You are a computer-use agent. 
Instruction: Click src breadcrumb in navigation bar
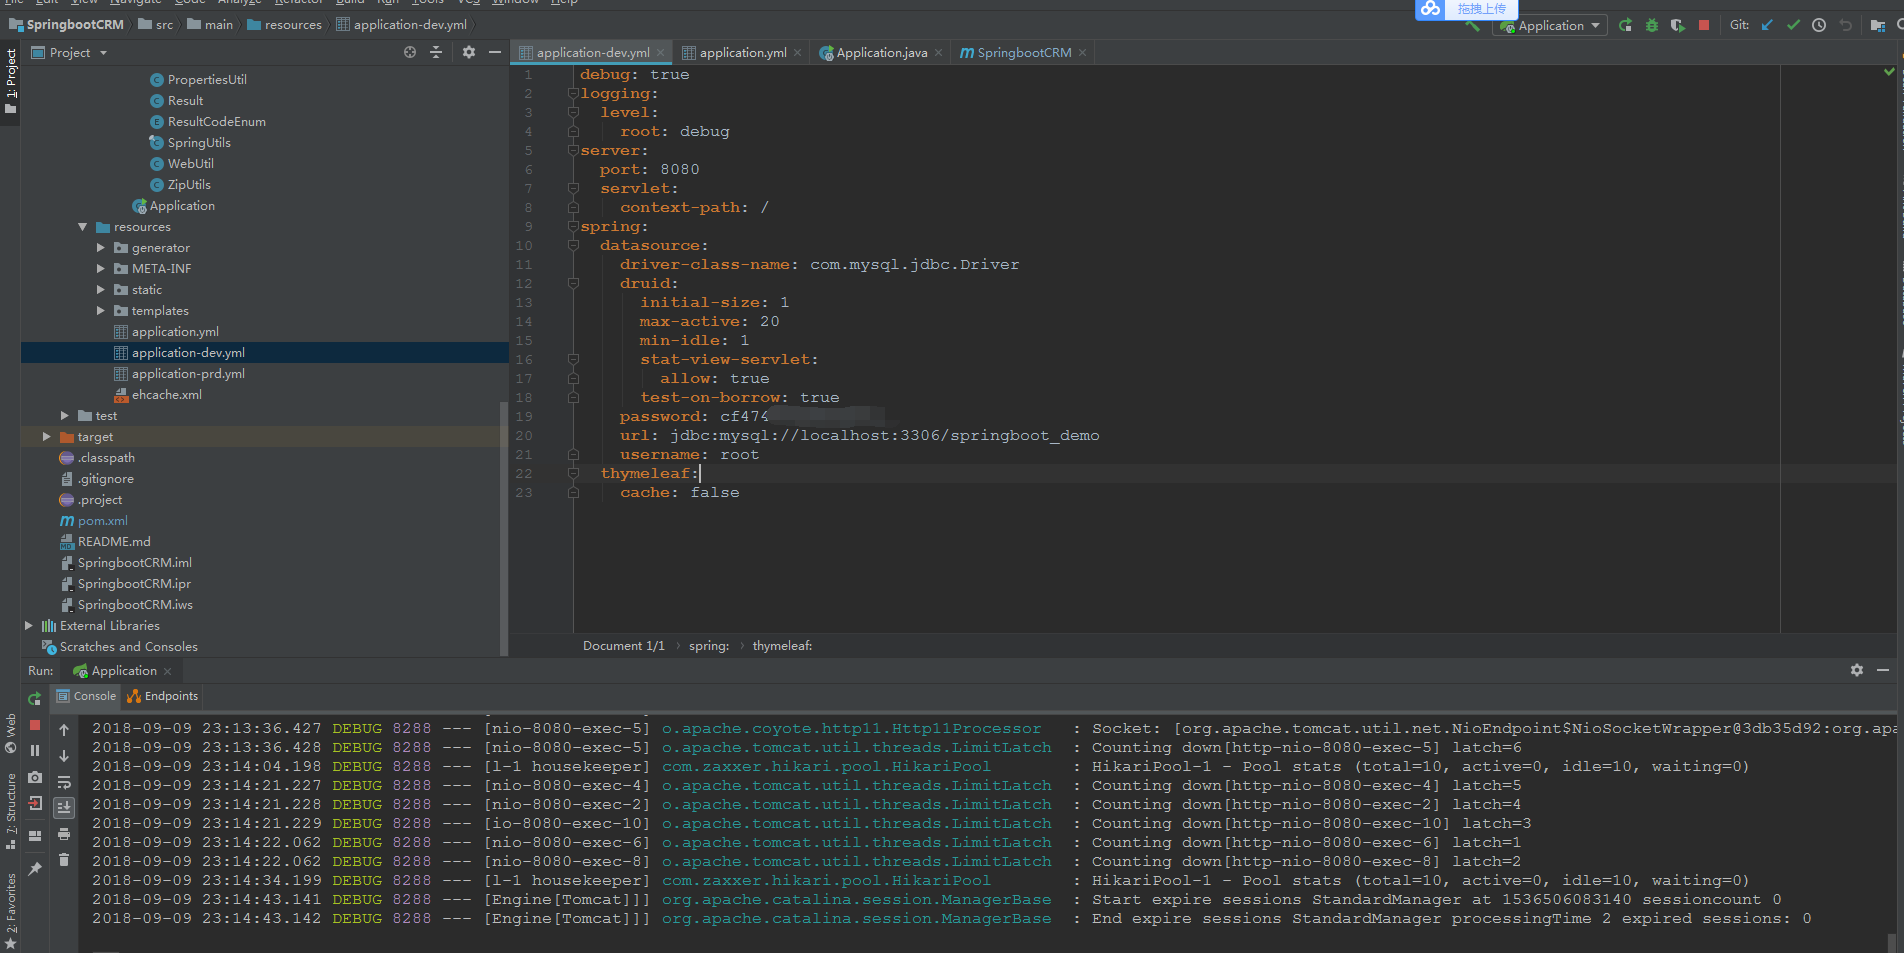tap(156, 25)
